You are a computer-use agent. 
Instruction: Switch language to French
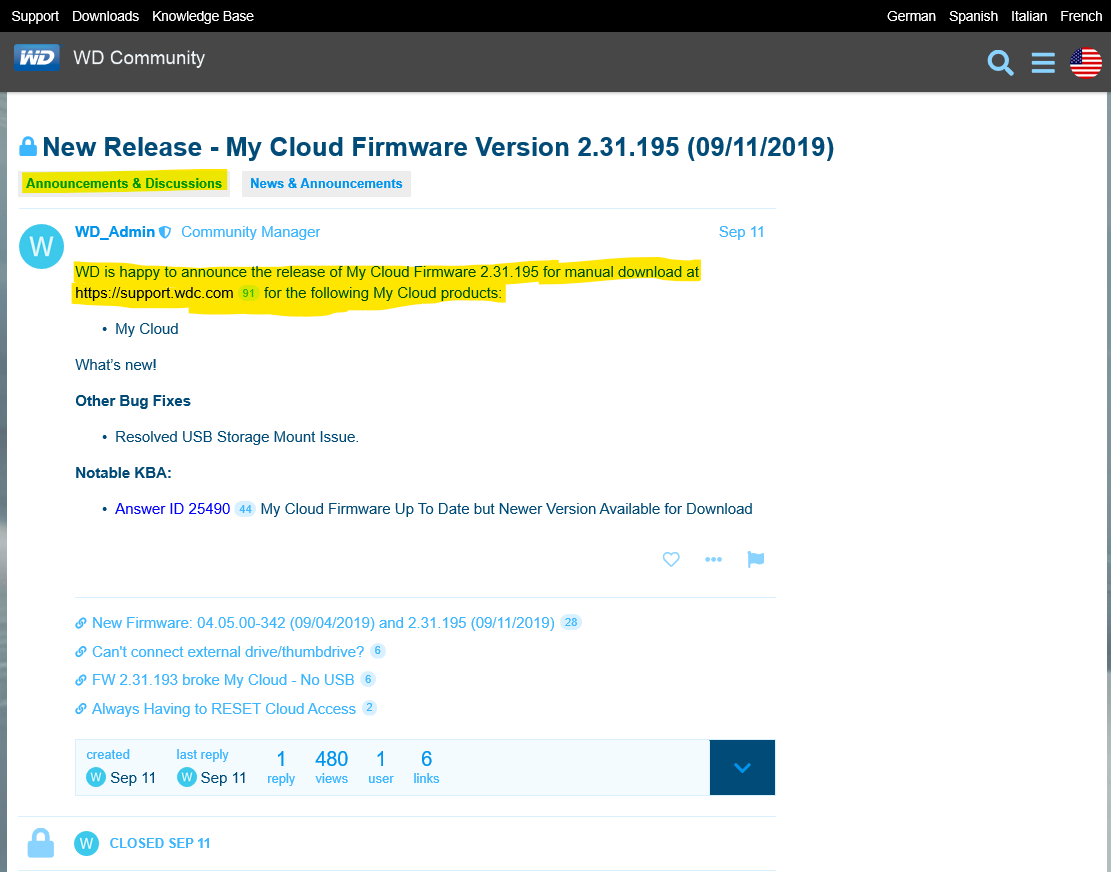tap(1081, 16)
